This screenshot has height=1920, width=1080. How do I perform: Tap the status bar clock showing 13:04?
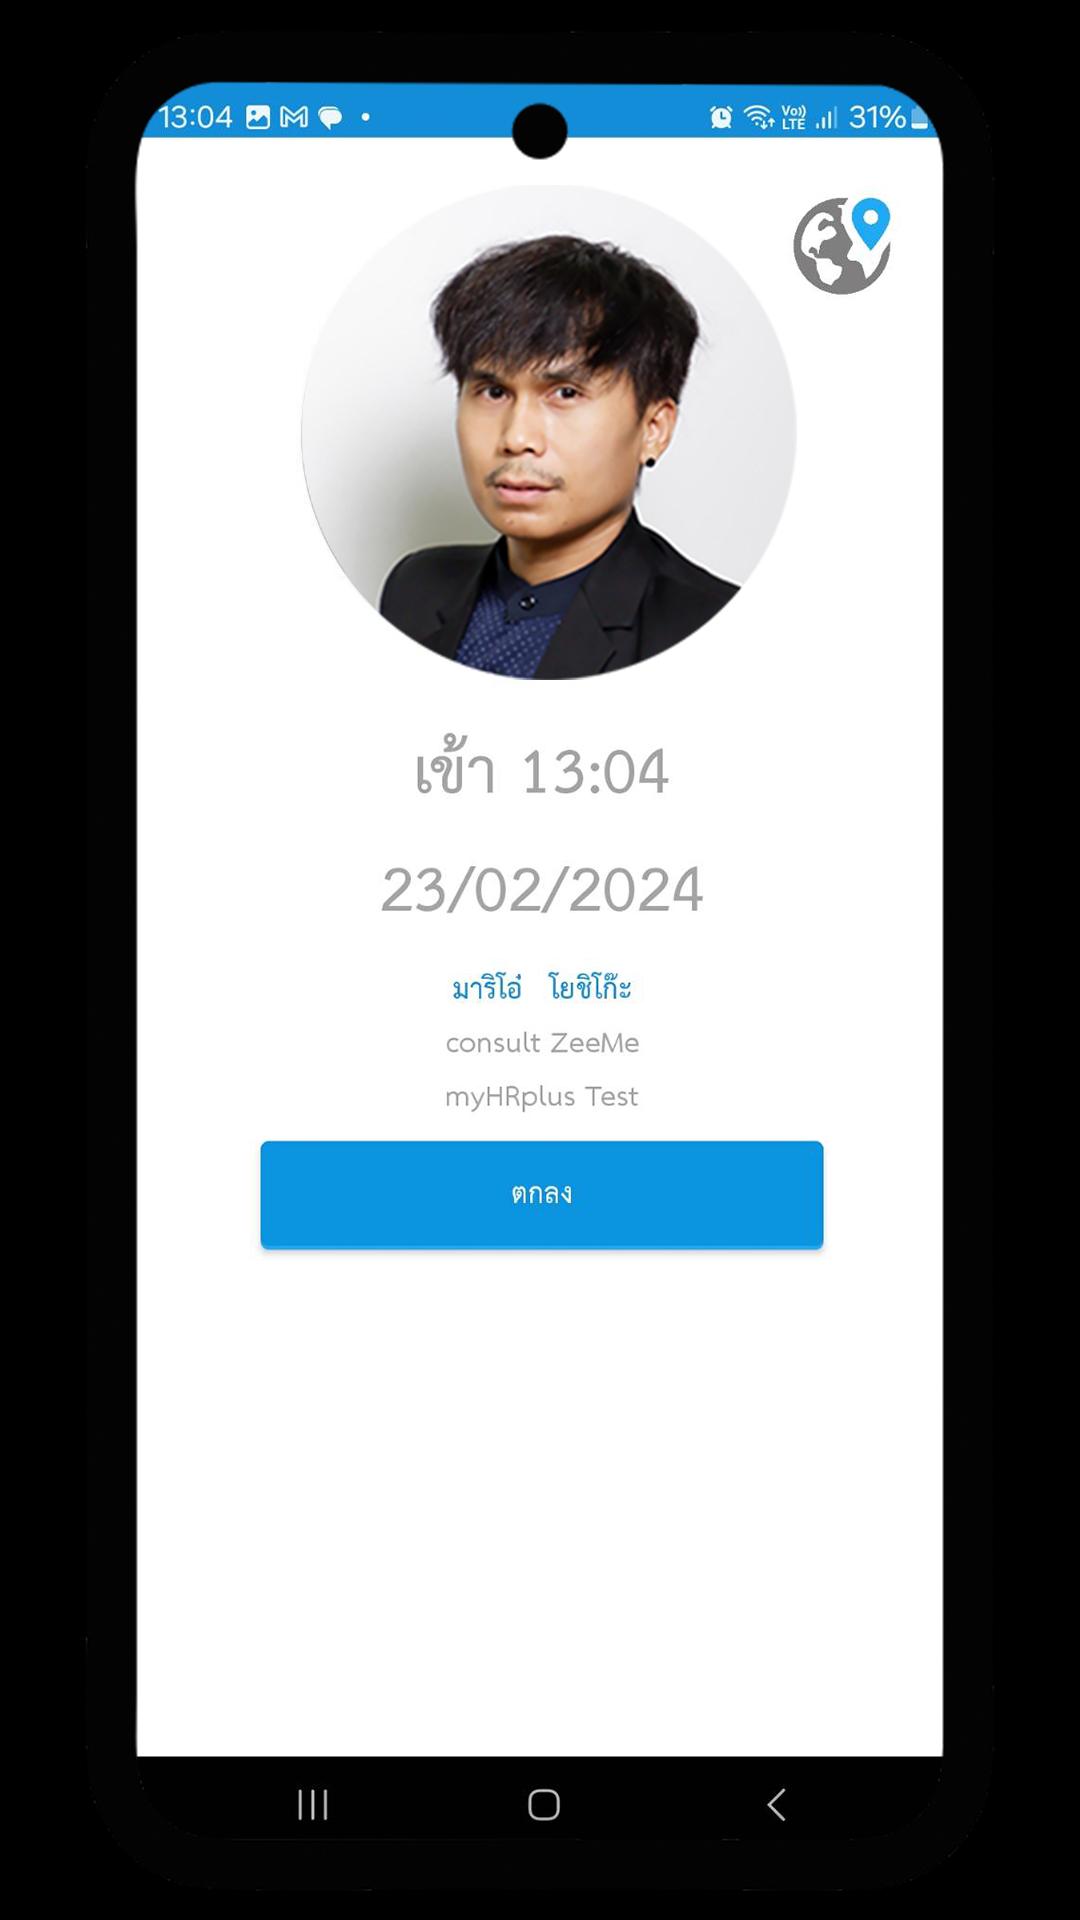pos(195,117)
